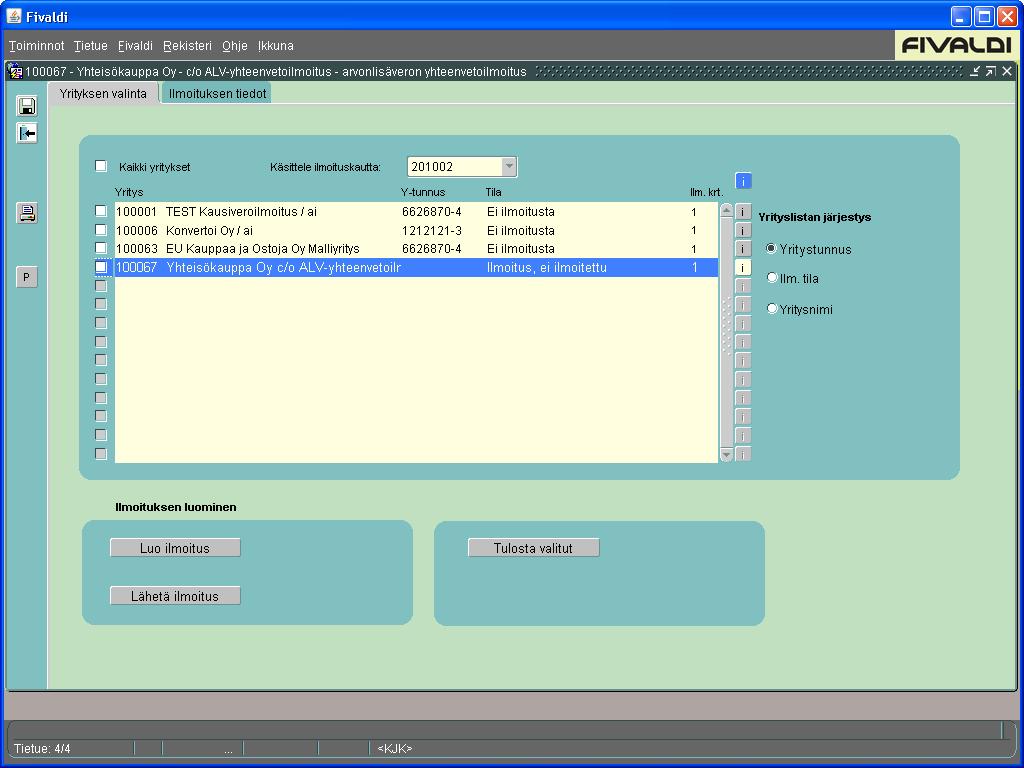Open info for selected row 100067 Yhteisökauppa
This screenshot has height=768, width=1024.
[x=743, y=268]
